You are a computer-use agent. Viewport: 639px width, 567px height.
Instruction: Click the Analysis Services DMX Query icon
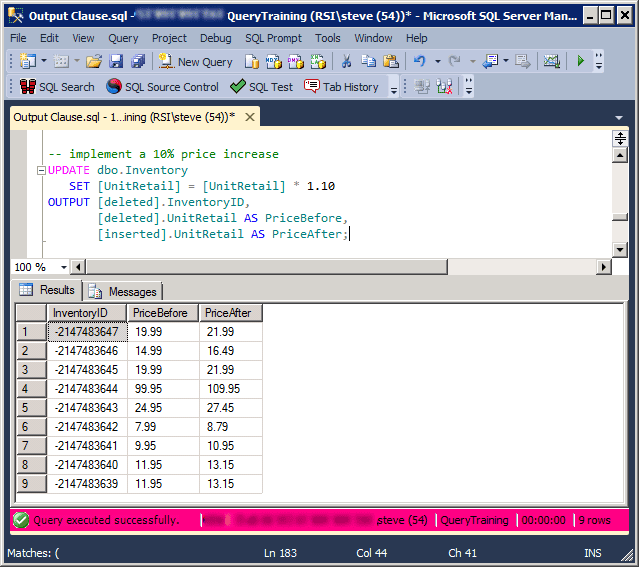point(295,62)
